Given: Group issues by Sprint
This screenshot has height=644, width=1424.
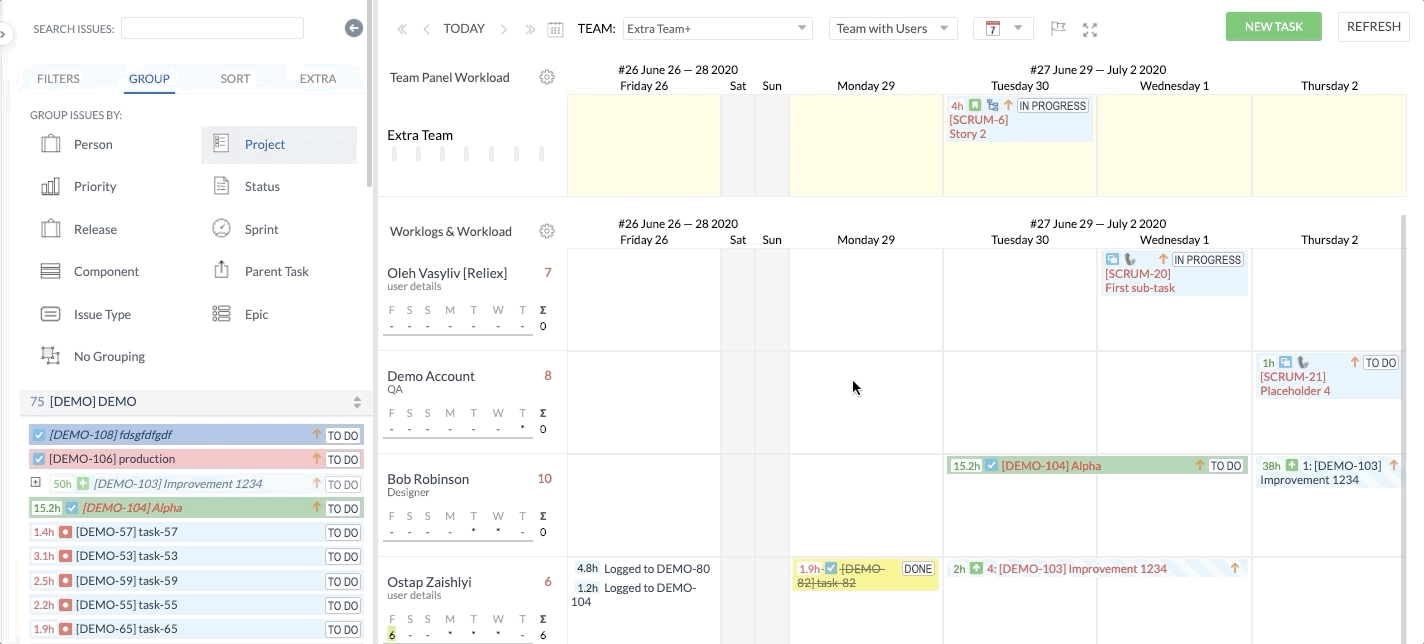Looking at the screenshot, I should pyautogui.click(x=261, y=229).
